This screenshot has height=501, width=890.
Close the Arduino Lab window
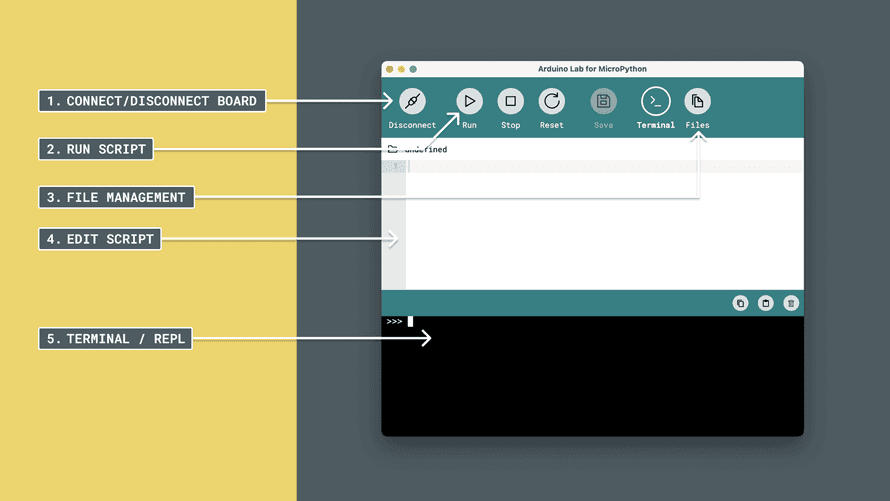point(389,69)
